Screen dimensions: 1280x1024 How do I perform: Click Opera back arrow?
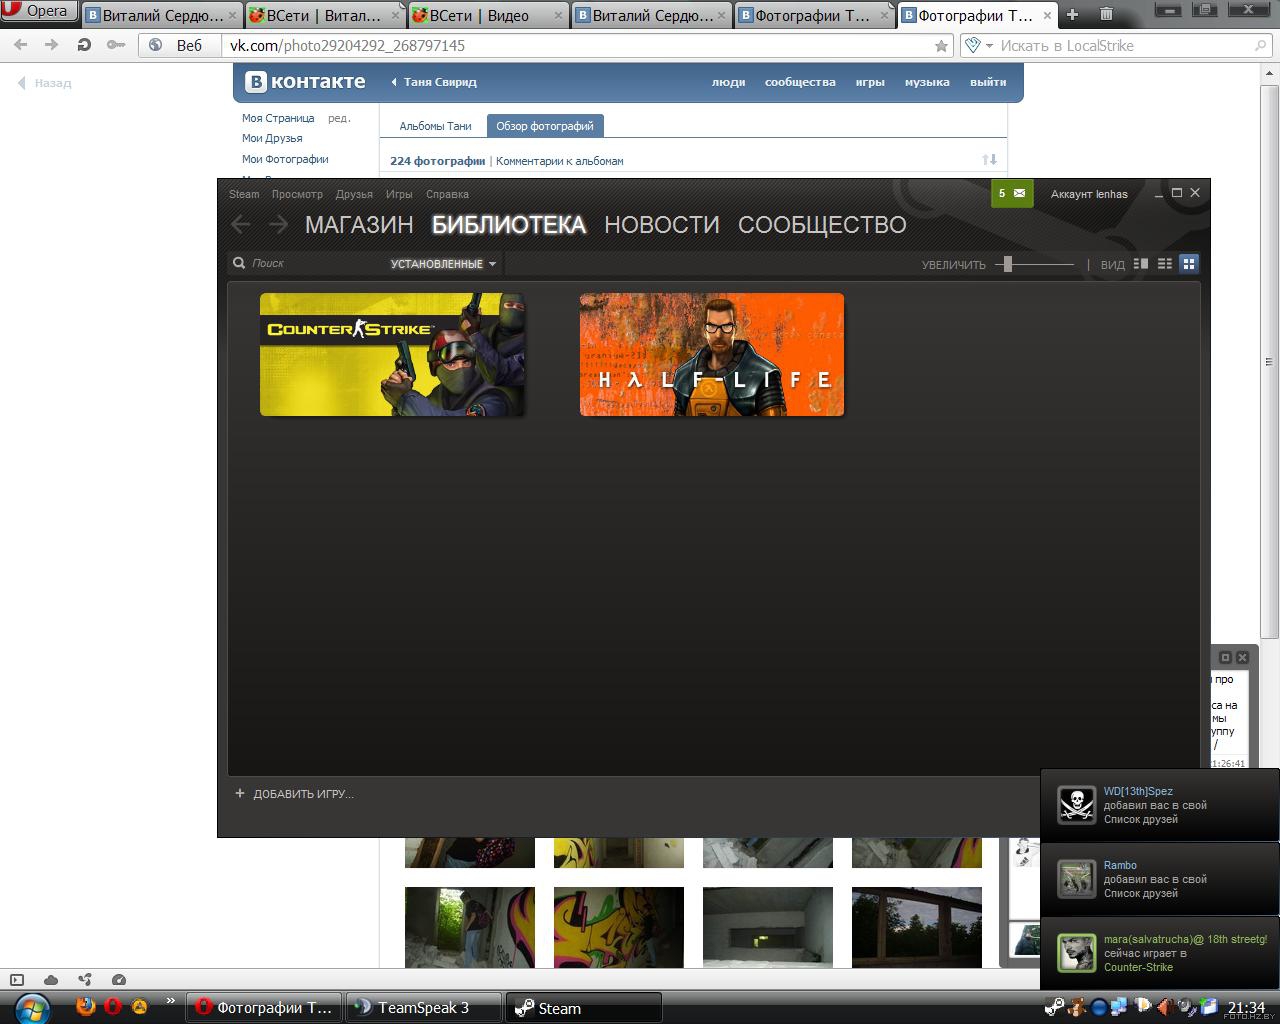(21, 45)
